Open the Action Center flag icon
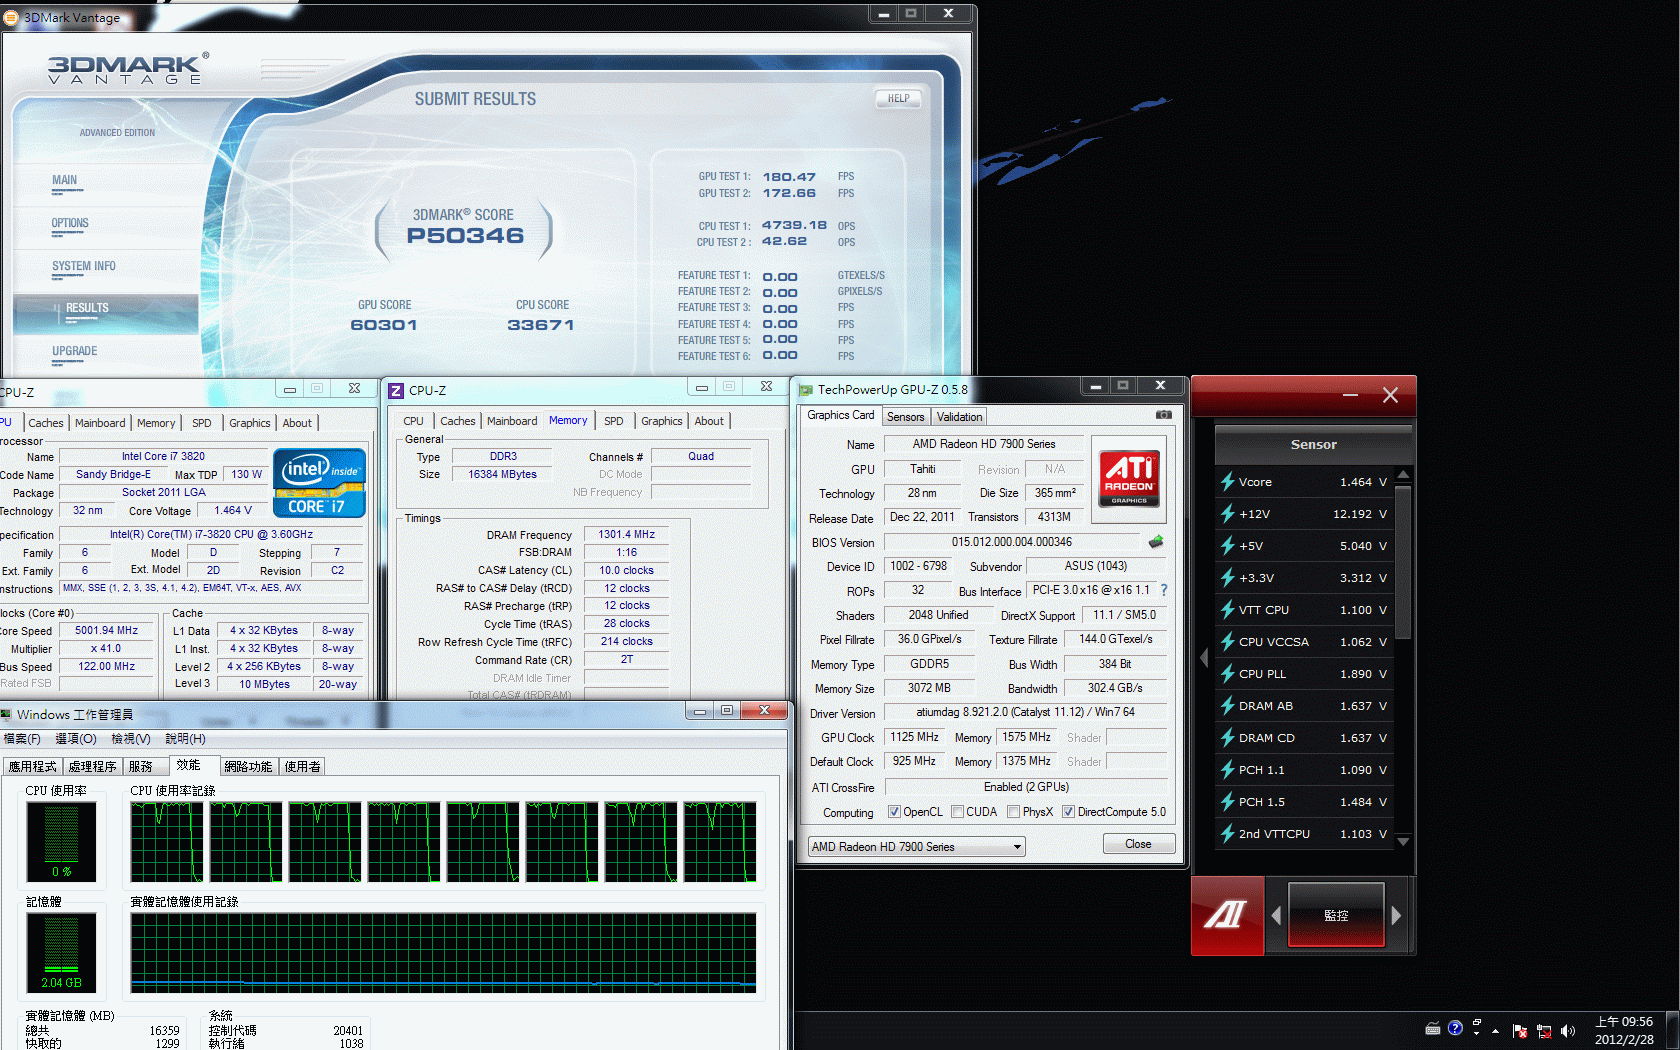This screenshot has height=1050, width=1680. 1520,1031
